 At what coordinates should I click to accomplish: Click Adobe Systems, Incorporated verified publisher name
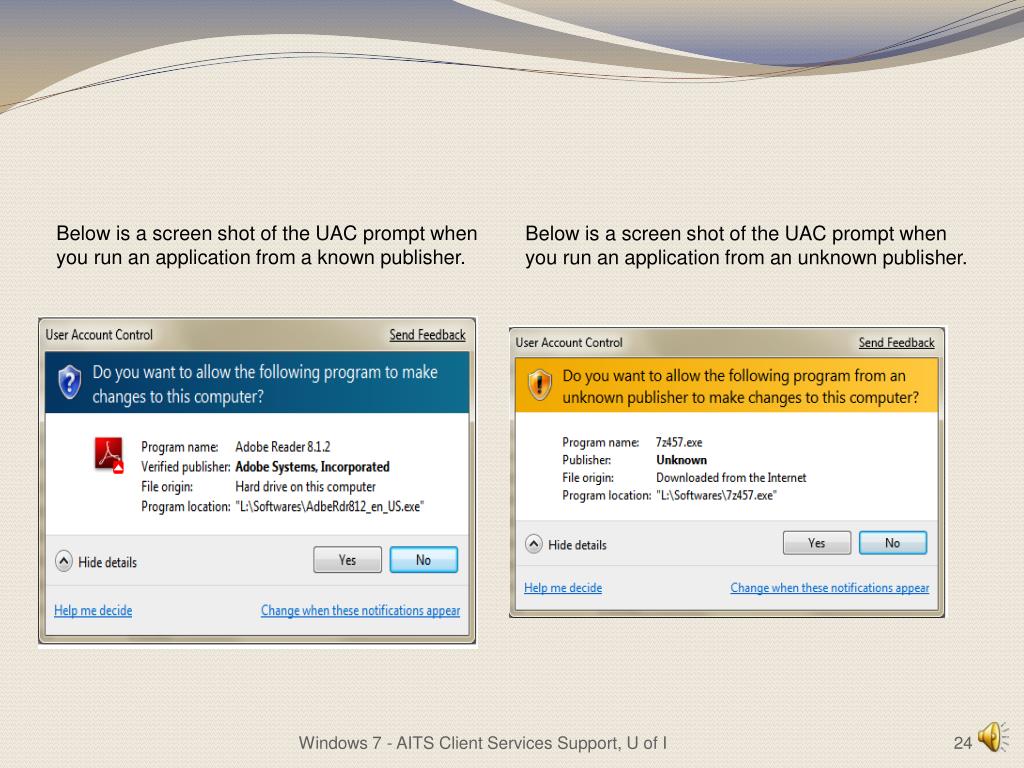312,467
